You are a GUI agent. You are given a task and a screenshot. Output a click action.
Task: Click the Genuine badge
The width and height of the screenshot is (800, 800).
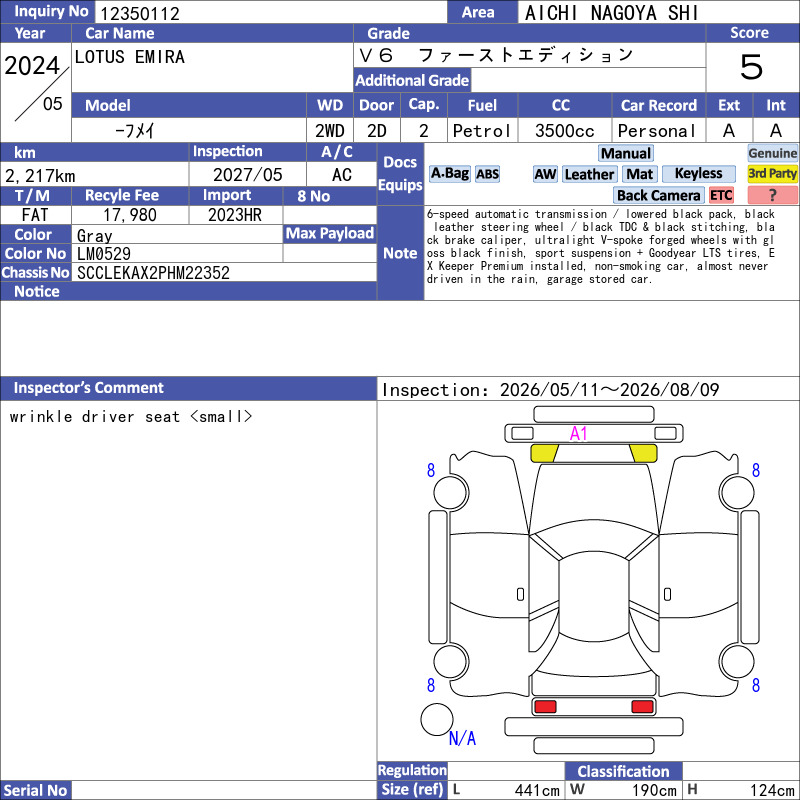[x=772, y=153]
